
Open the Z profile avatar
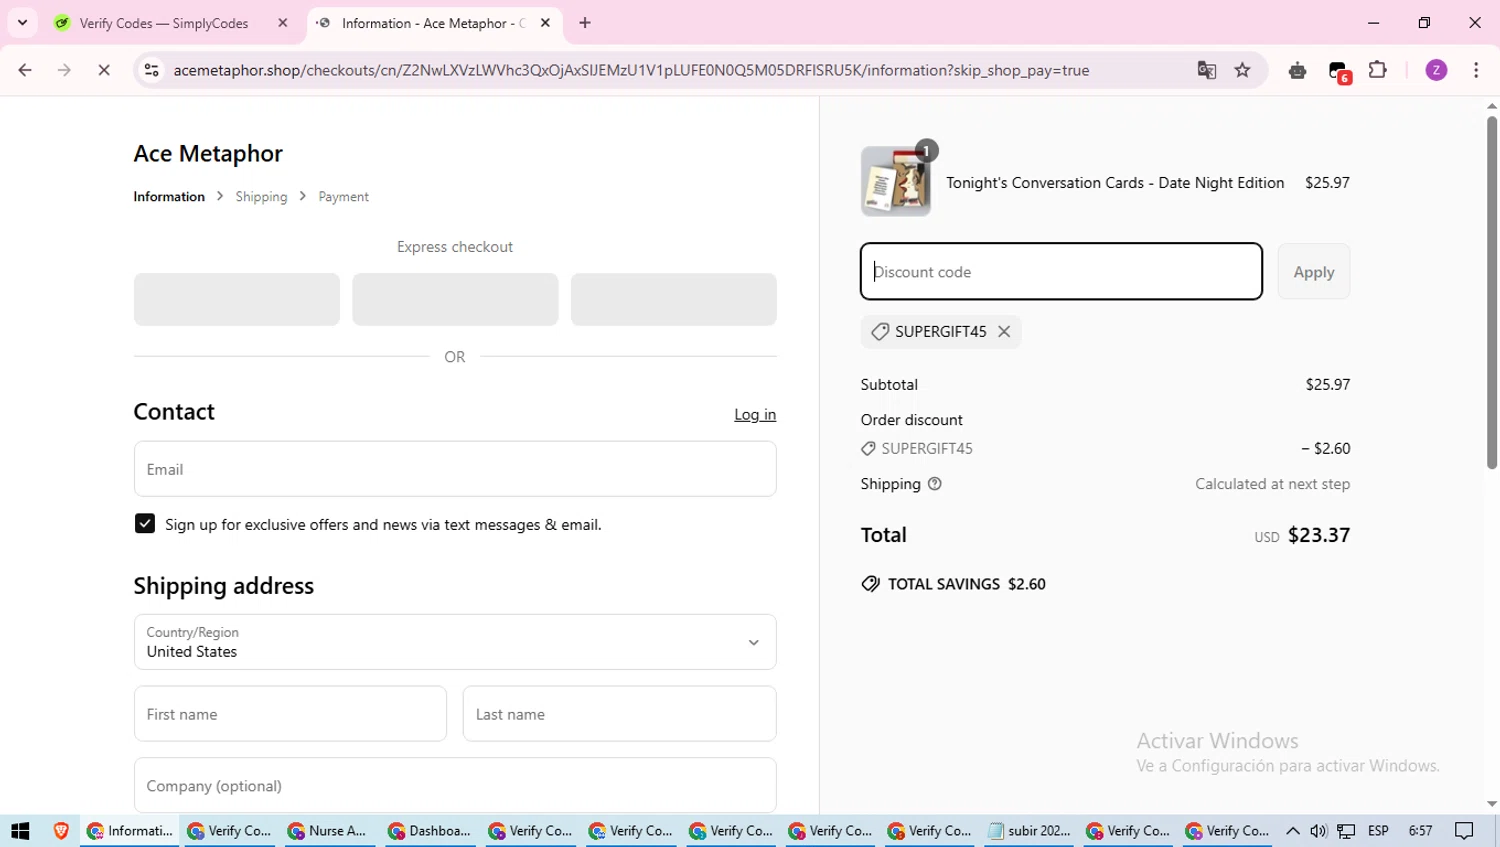1436,70
